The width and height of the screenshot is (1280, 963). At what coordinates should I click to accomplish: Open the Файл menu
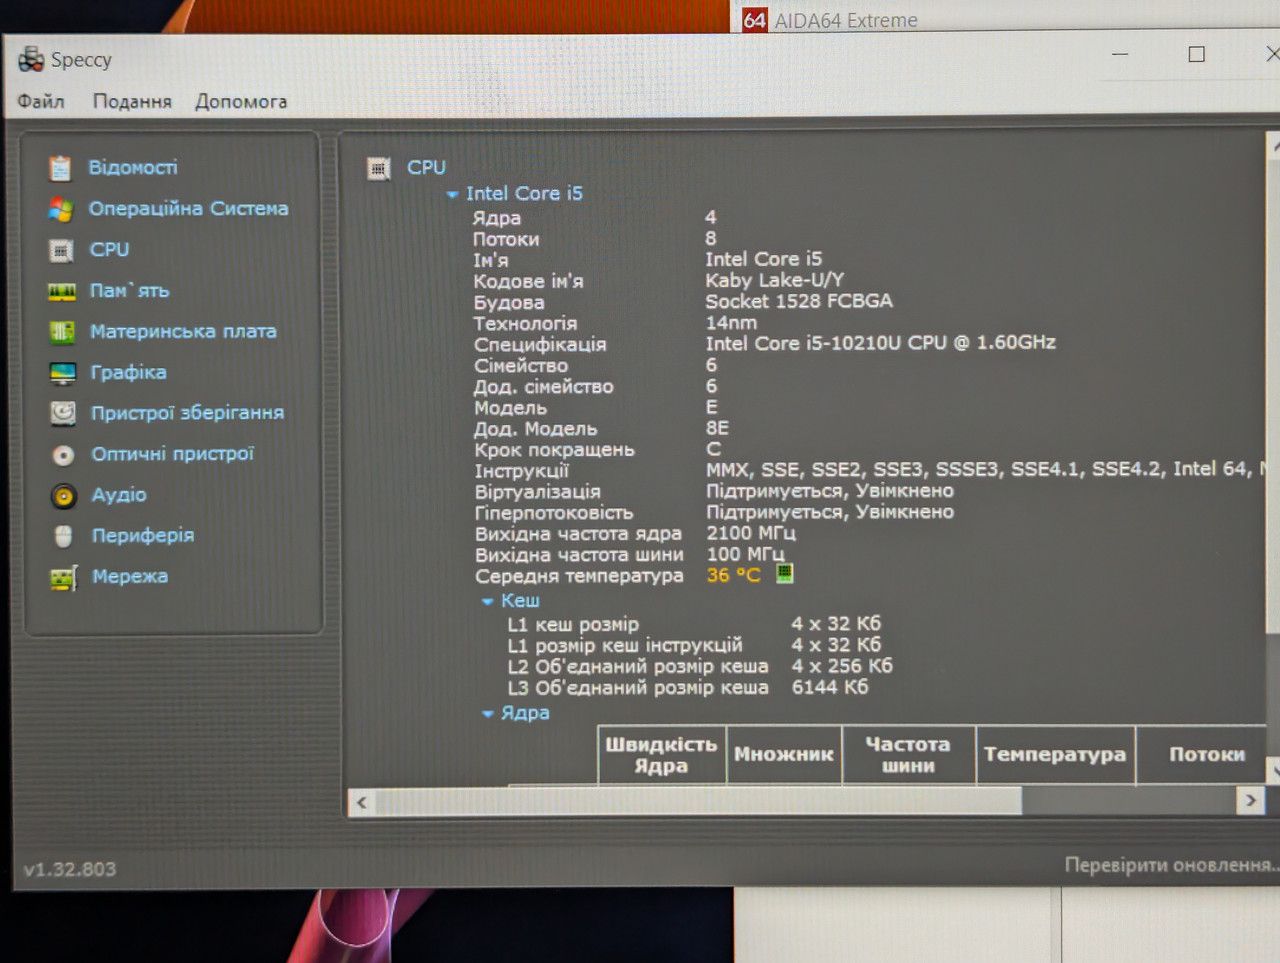pos(41,101)
